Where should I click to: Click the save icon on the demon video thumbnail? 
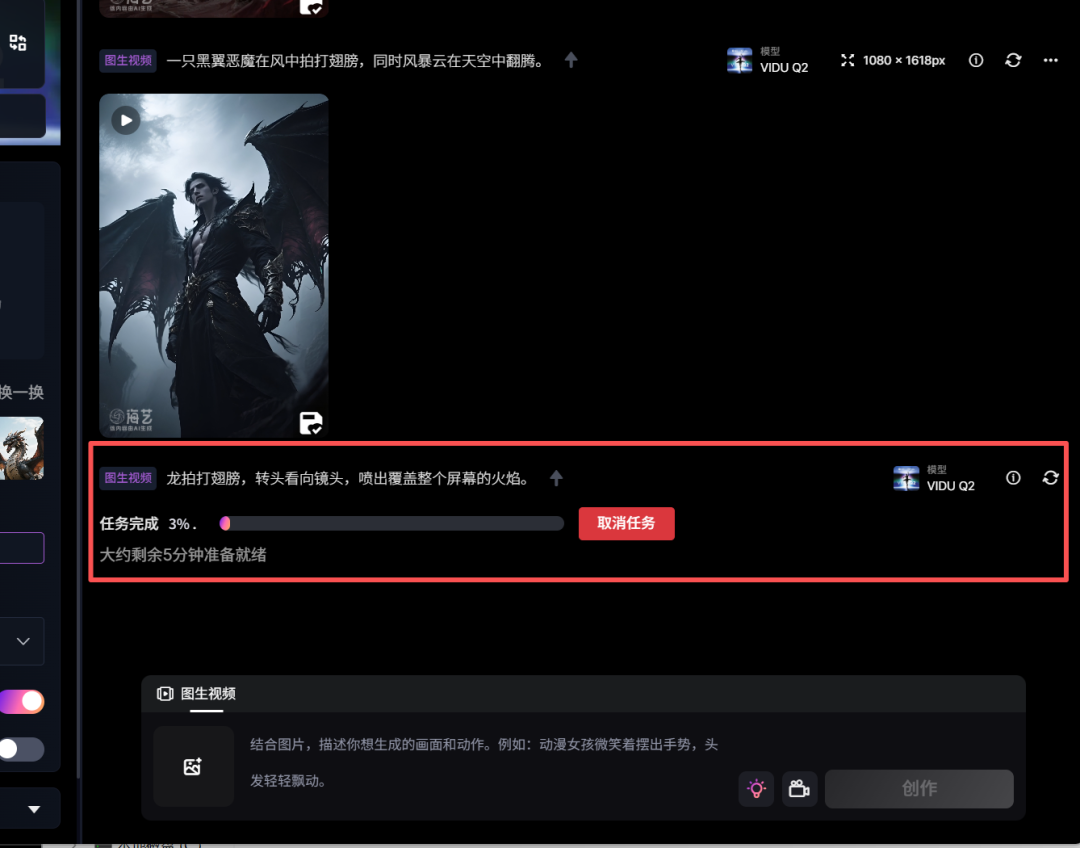(310, 423)
